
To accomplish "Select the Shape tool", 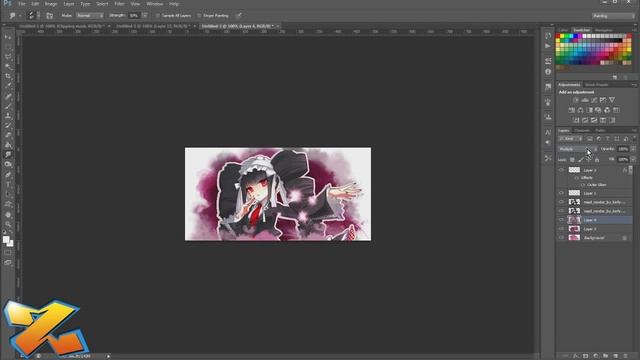I will tap(8, 204).
